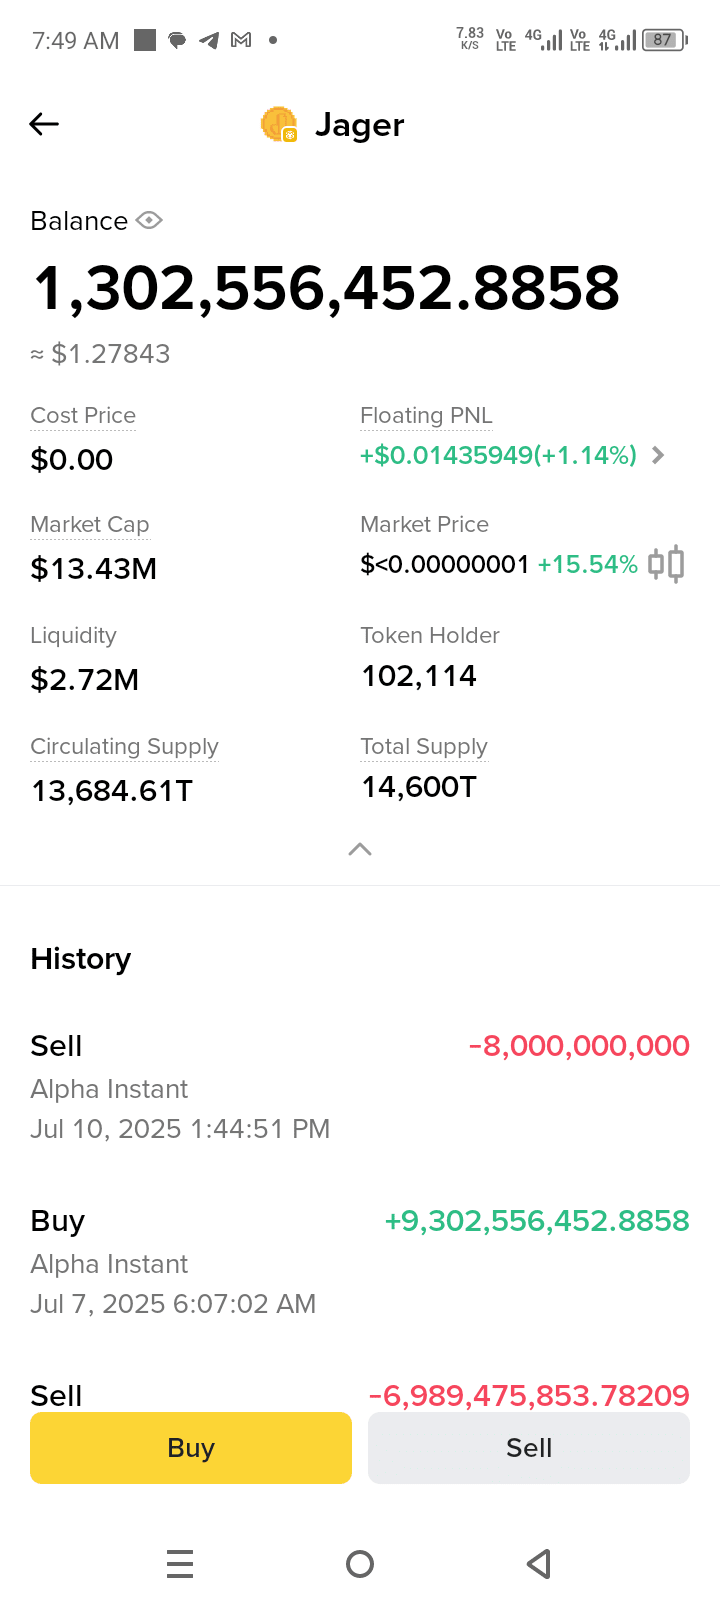Tap the Jager coin logo
The image size is (720, 1612).
(279, 124)
